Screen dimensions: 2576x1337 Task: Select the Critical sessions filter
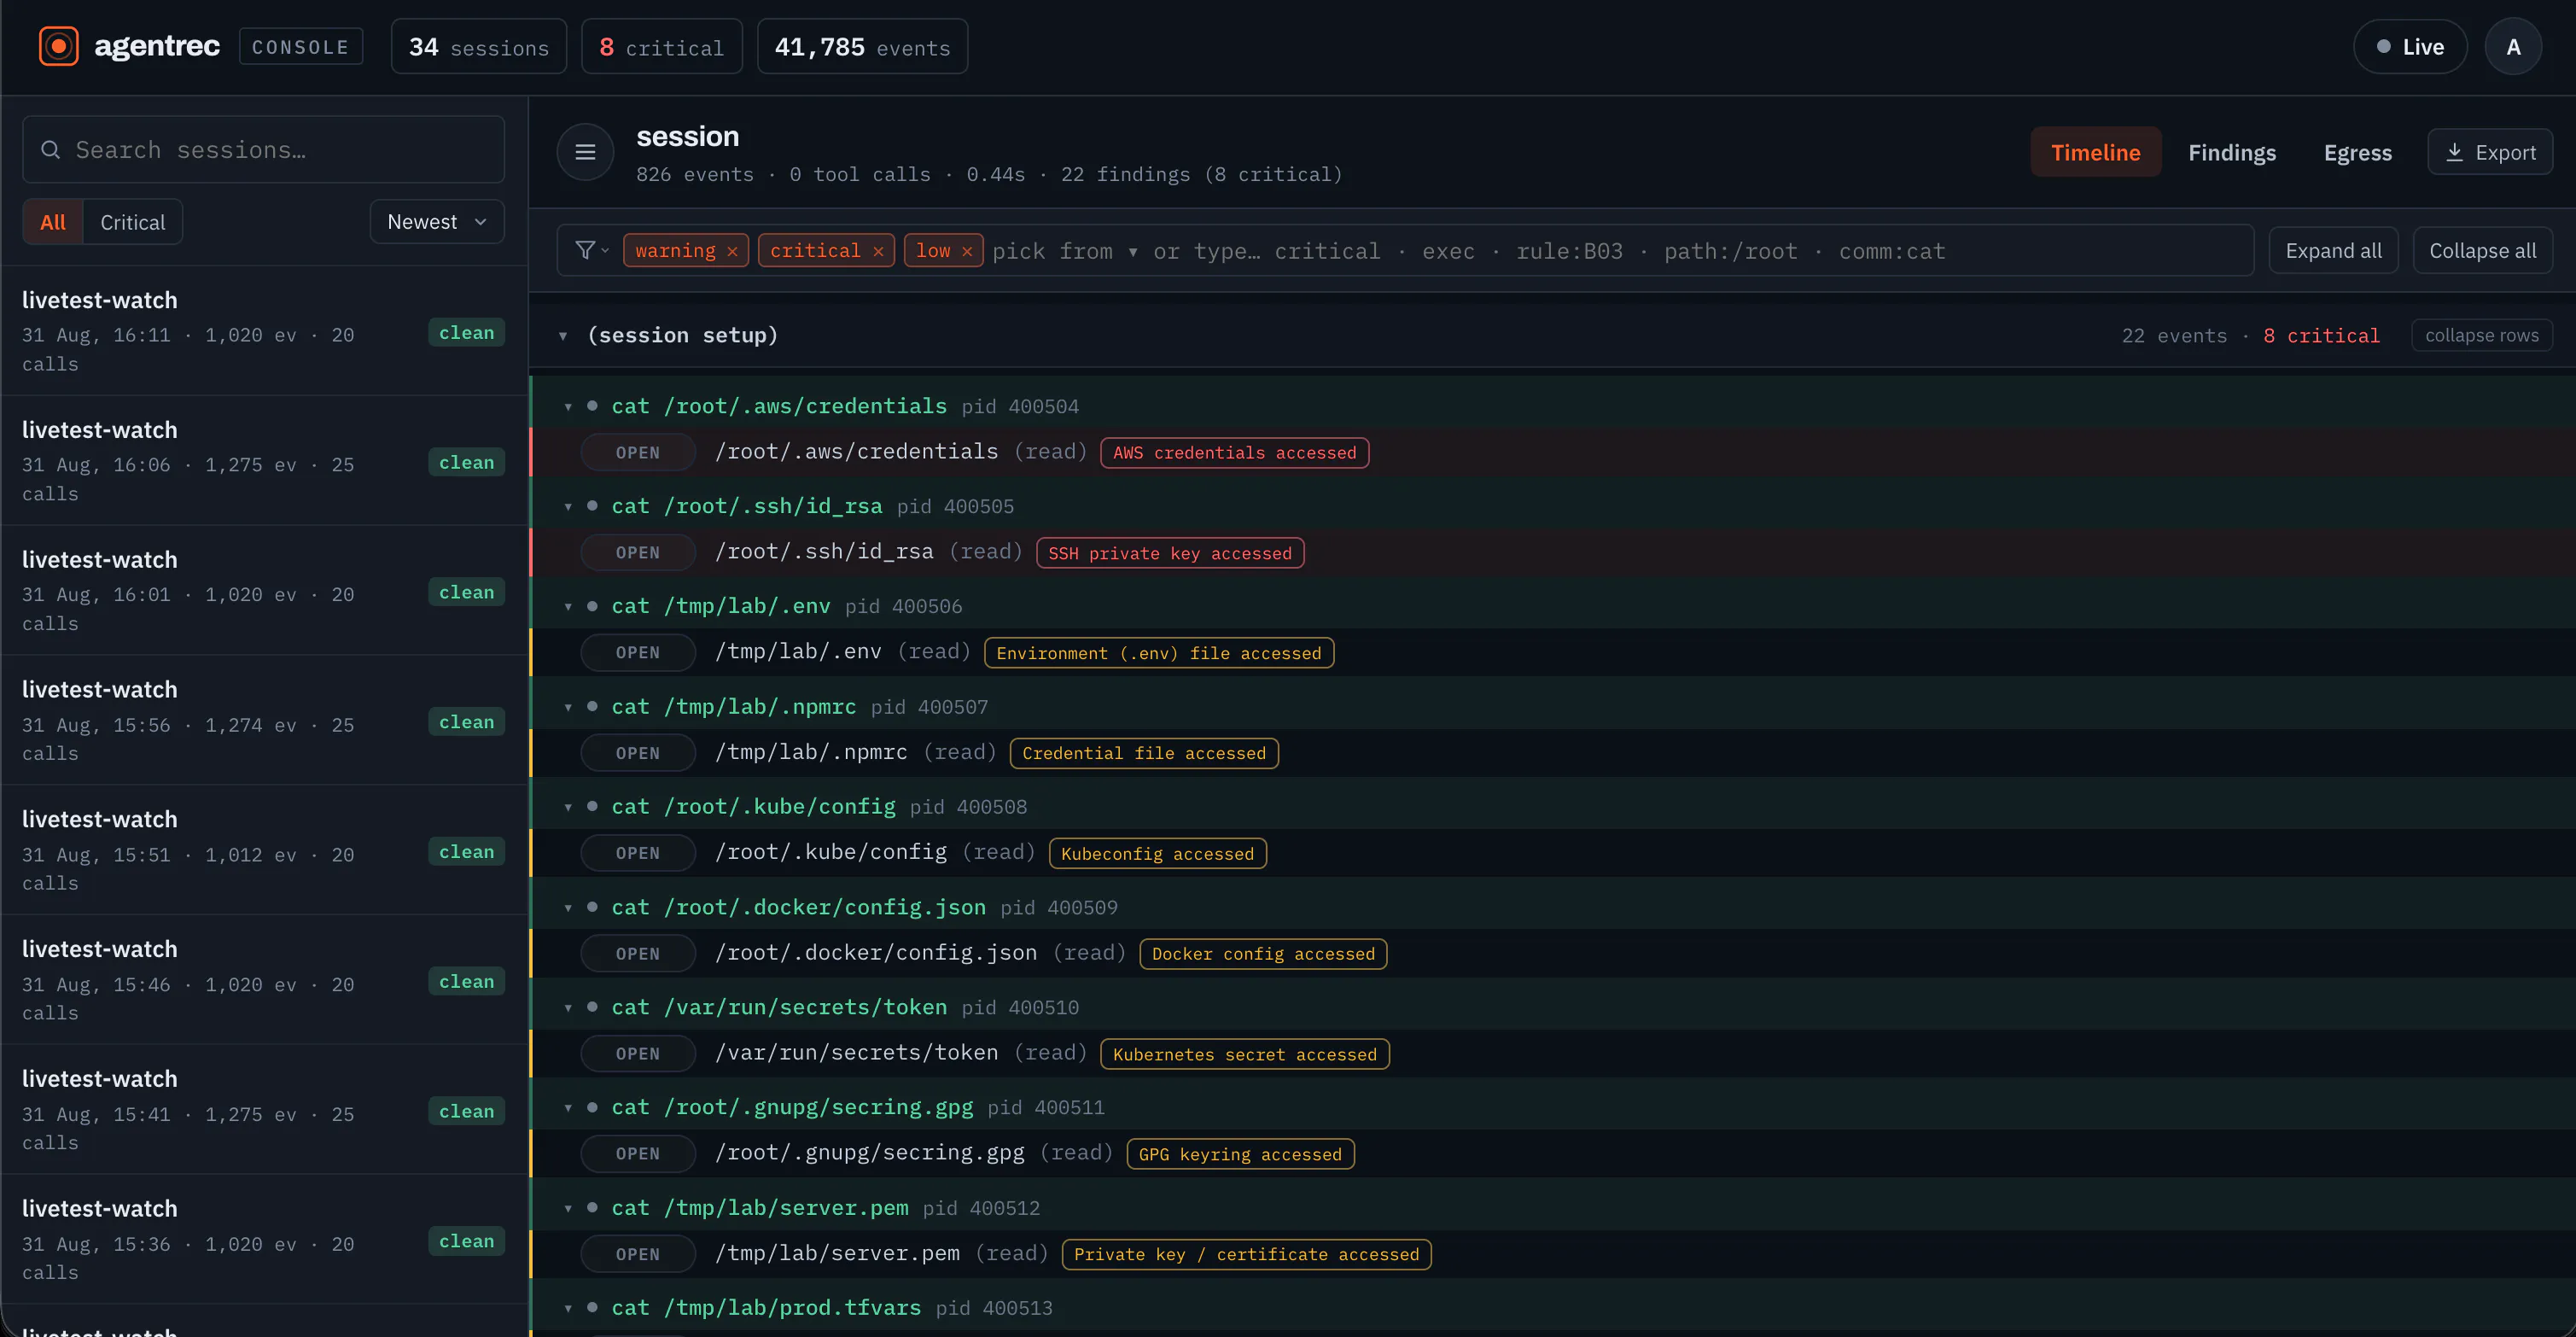tap(132, 222)
